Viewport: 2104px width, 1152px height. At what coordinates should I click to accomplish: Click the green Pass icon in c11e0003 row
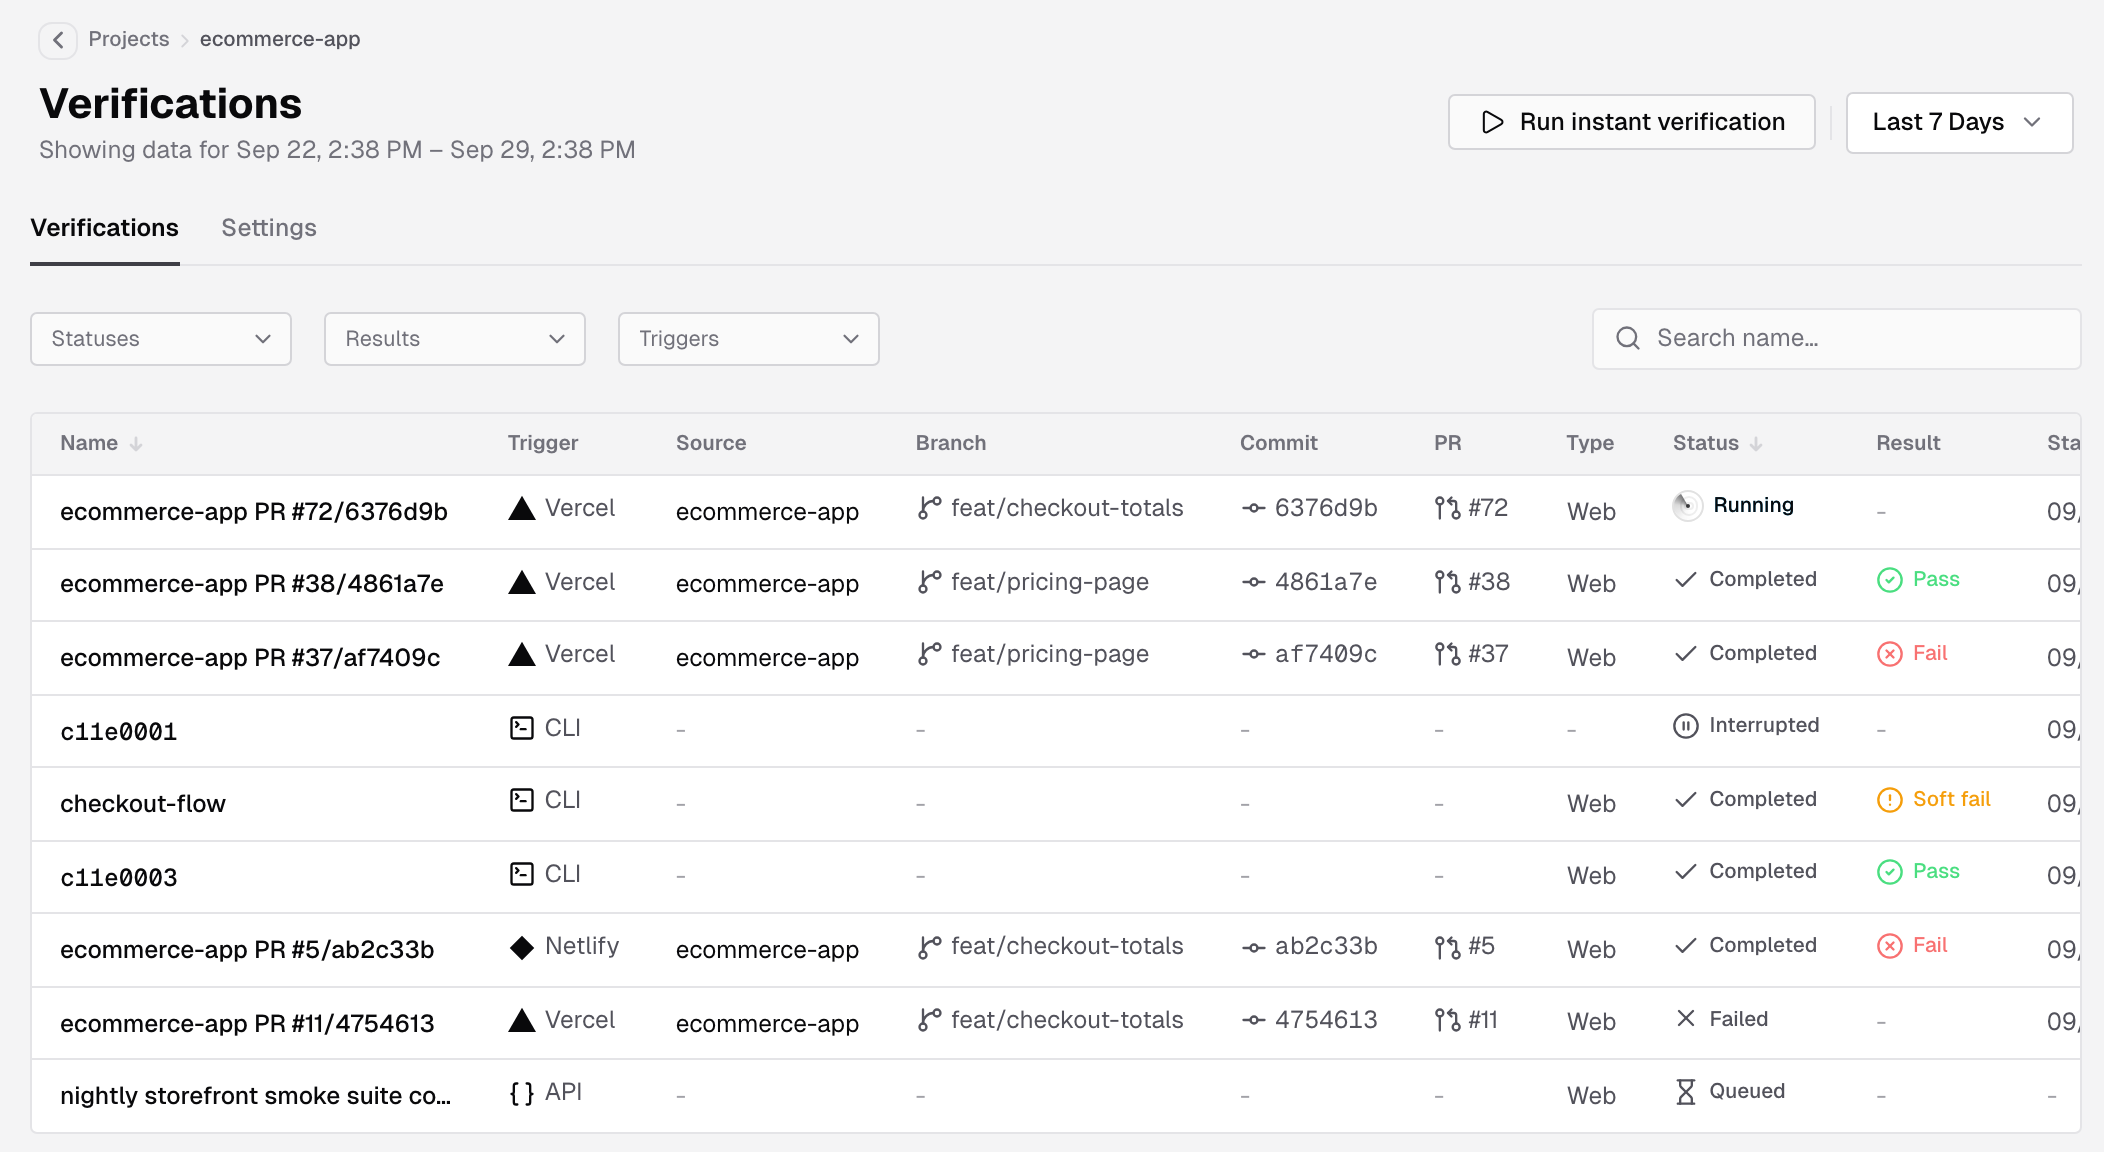coord(1890,872)
